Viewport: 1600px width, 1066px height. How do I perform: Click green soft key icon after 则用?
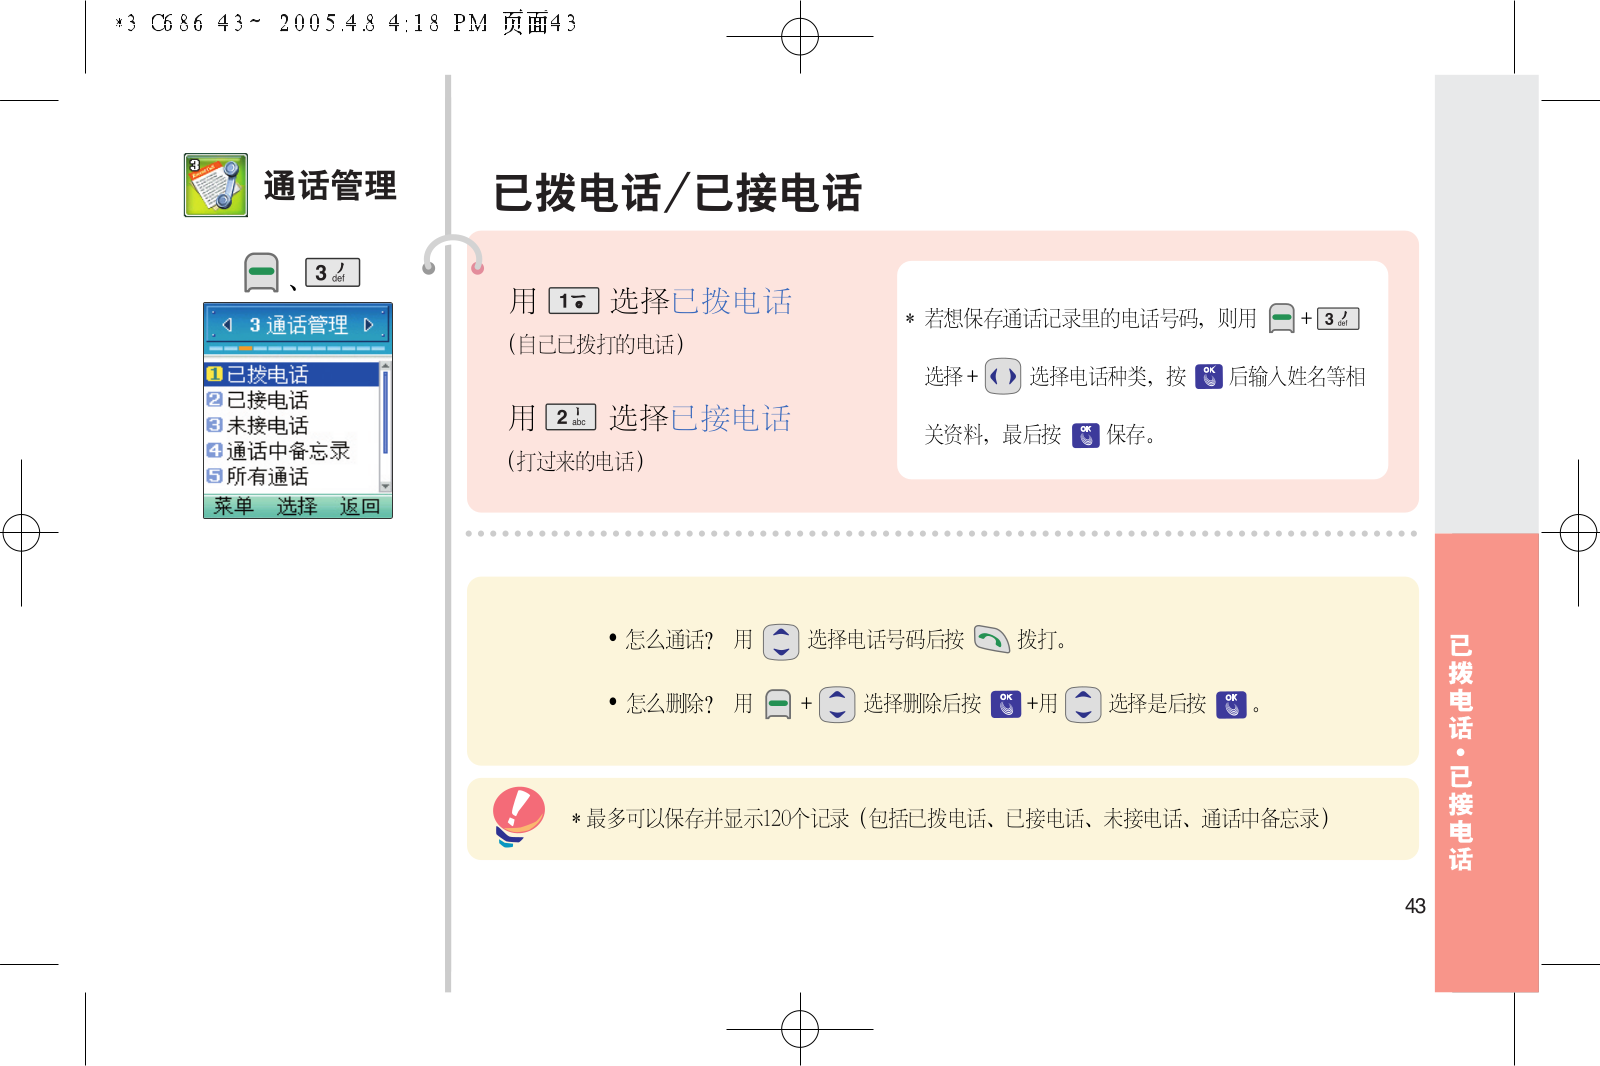pyautogui.click(x=1281, y=319)
